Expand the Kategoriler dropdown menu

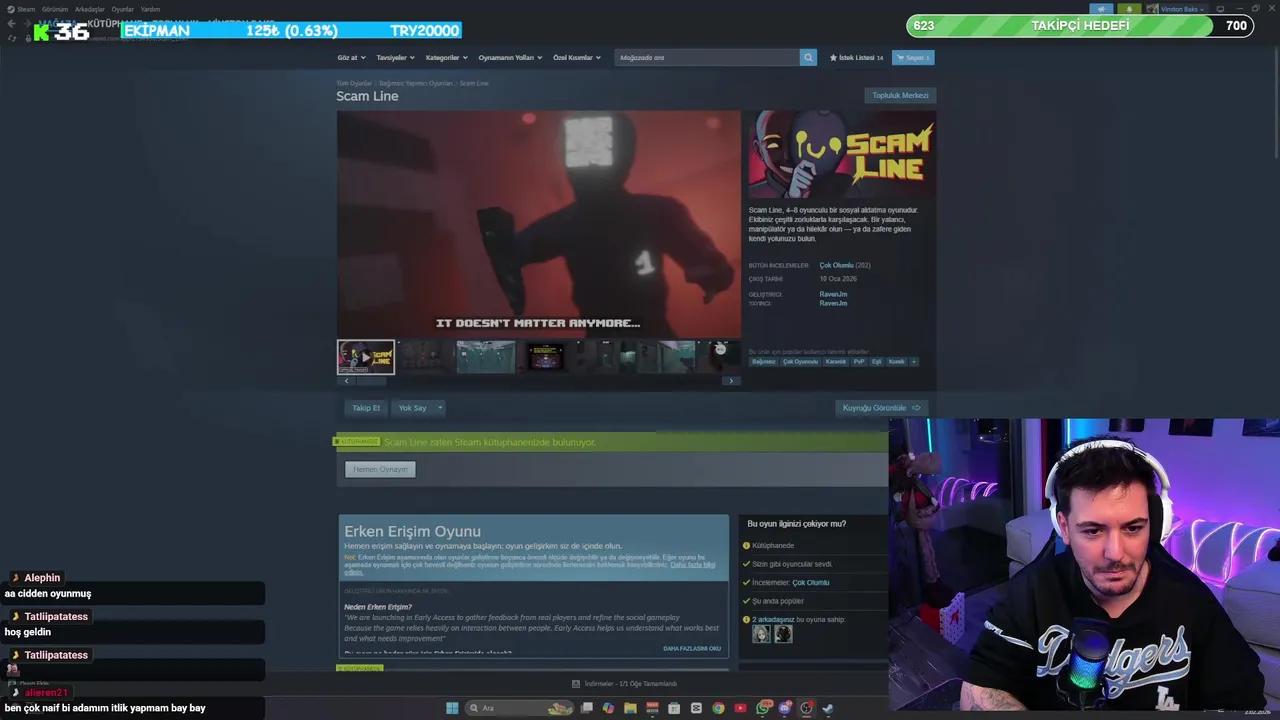[447, 57]
